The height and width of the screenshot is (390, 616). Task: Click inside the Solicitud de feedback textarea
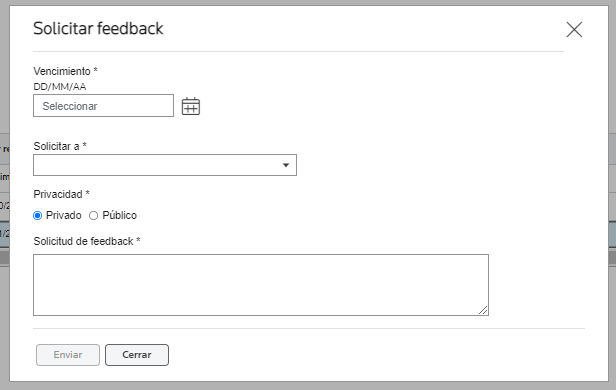[x=261, y=285]
